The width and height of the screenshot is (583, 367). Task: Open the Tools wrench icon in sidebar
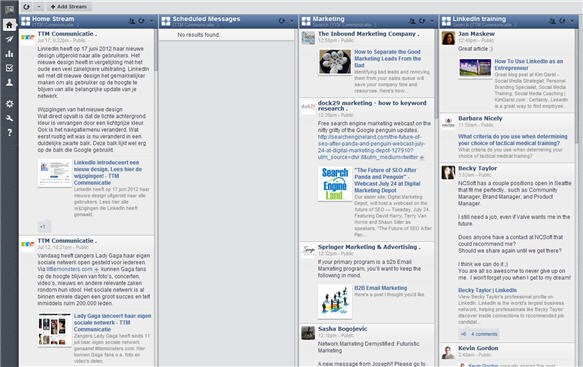tap(9, 118)
